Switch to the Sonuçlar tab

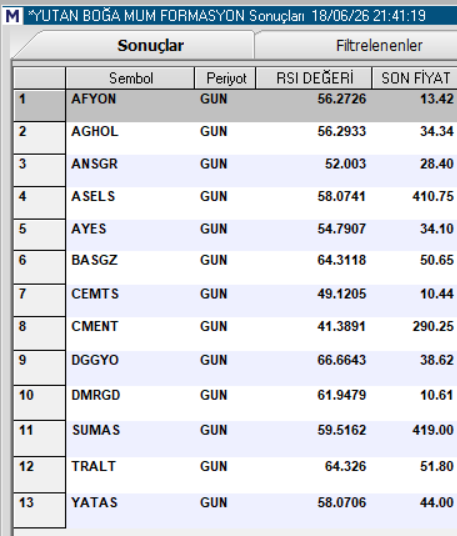click(150, 45)
